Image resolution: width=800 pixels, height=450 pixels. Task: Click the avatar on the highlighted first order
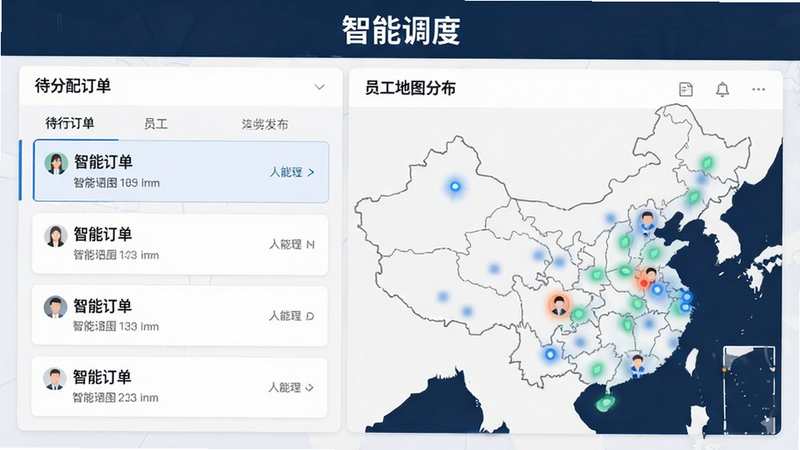56,164
